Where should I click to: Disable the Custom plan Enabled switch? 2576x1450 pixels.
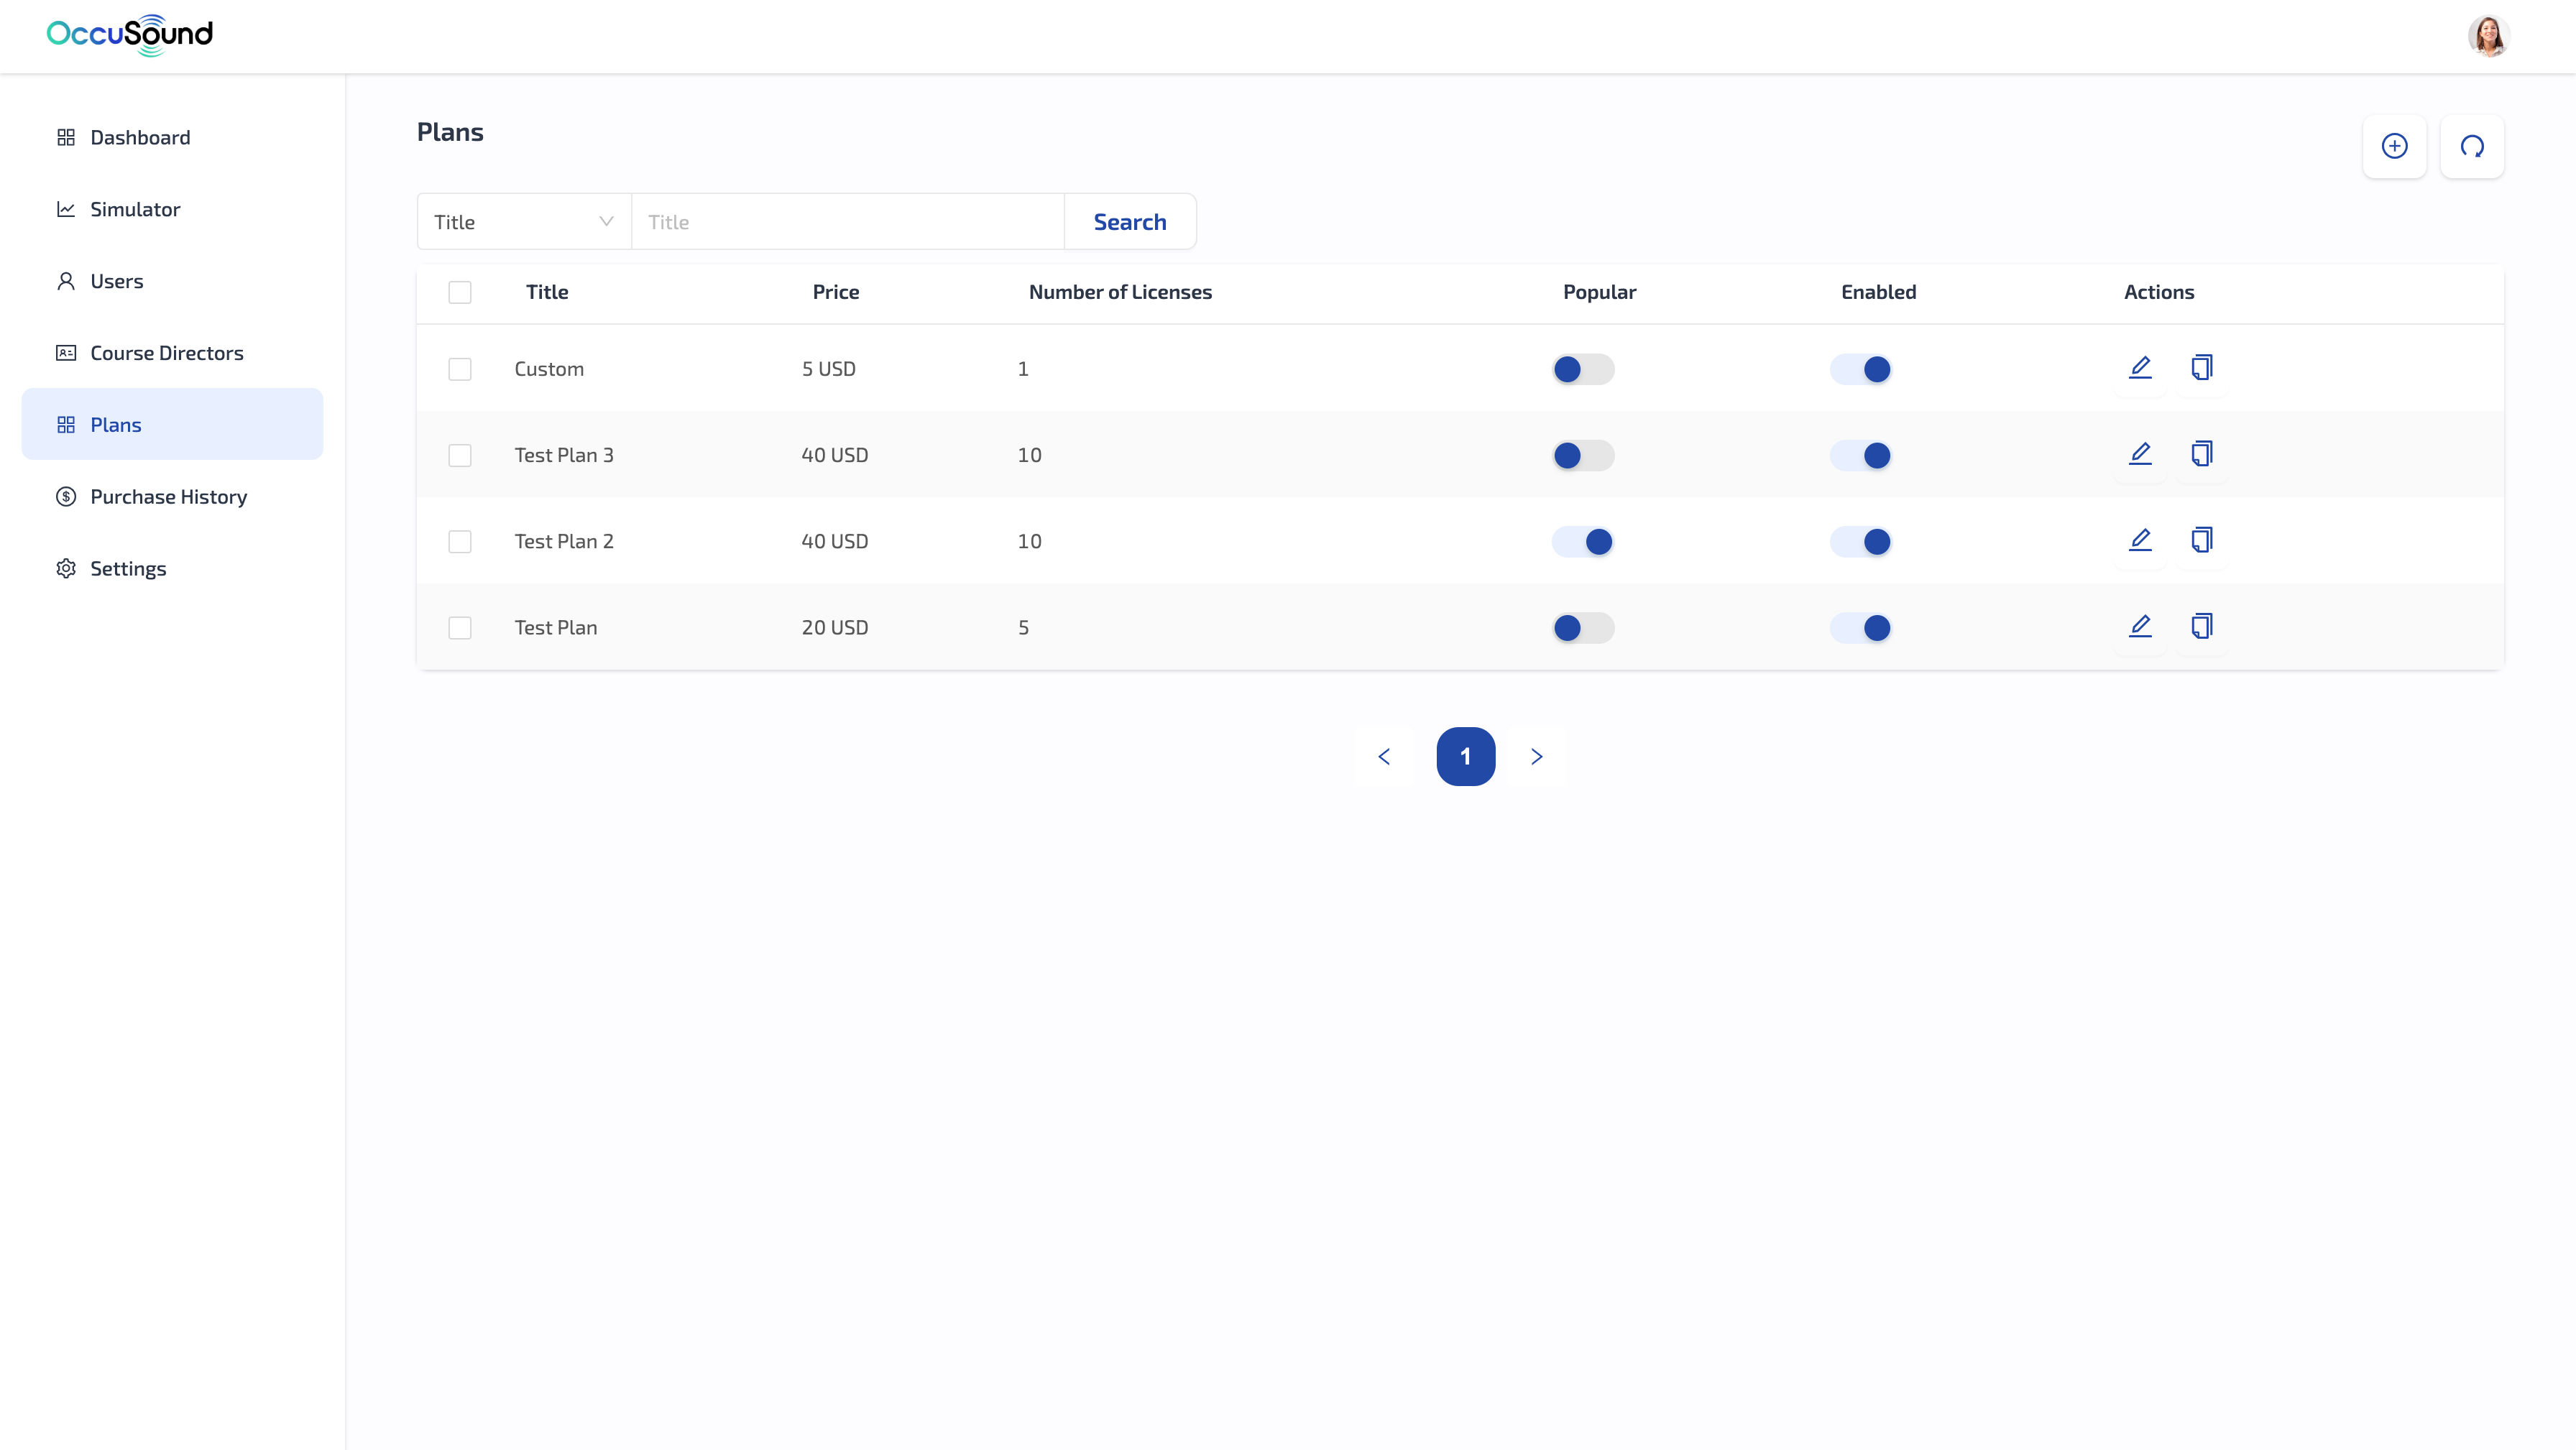(1861, 369)
